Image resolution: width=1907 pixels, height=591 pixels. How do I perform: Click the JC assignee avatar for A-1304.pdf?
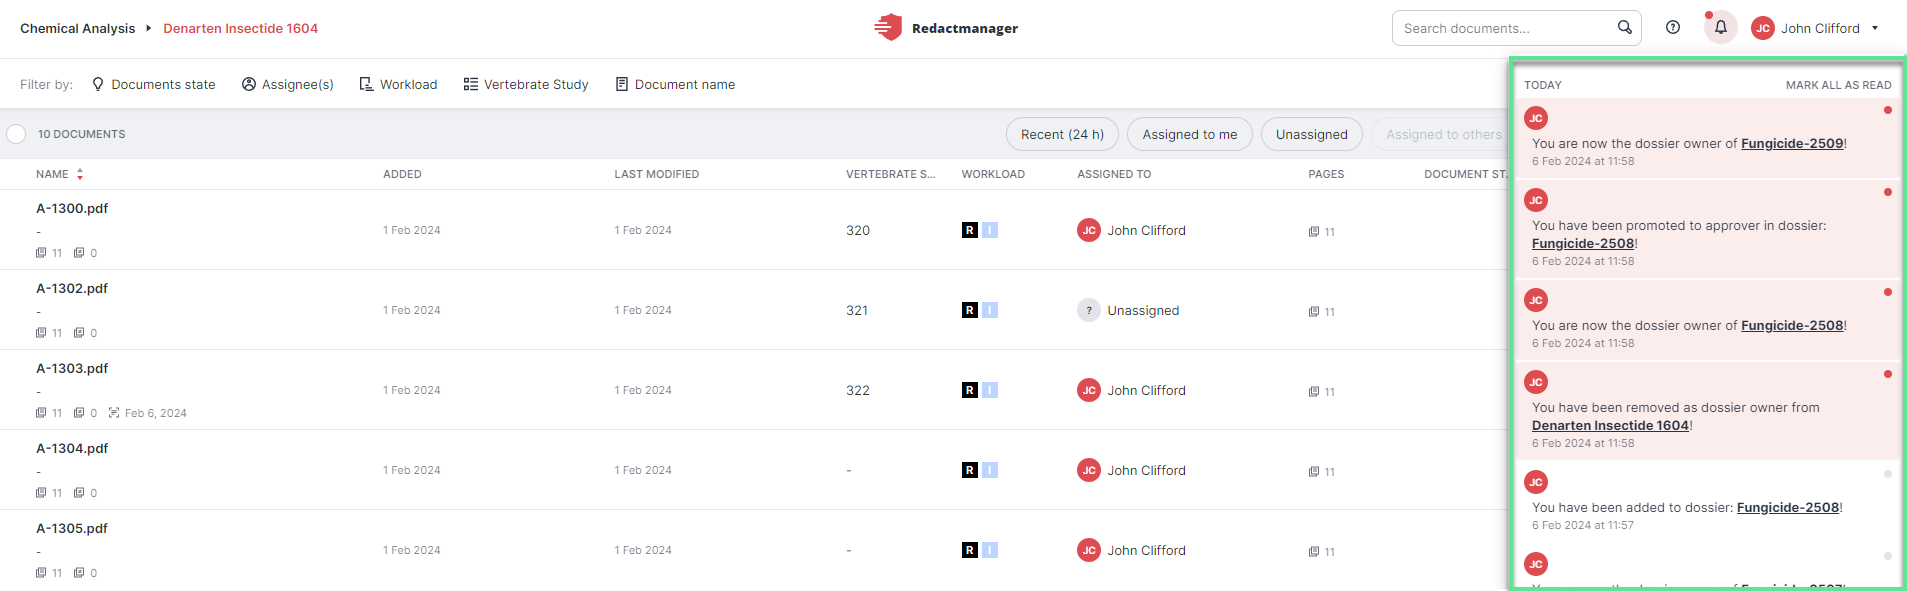[1089, 470]
